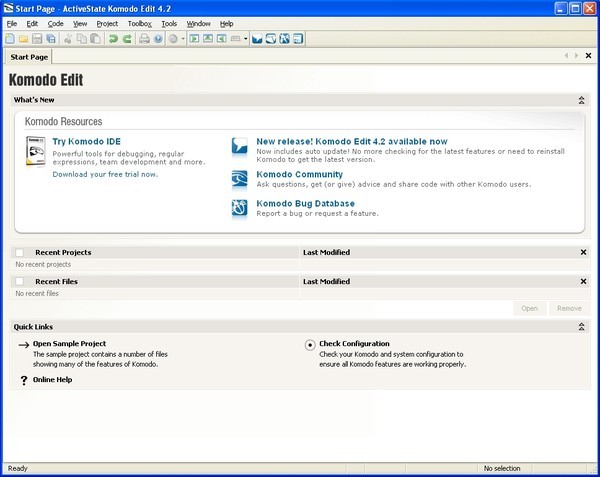Viewport: 600px width, 477px height.
Task: Click the Redo arrow in toolbar
Action: tap(127, 39)
